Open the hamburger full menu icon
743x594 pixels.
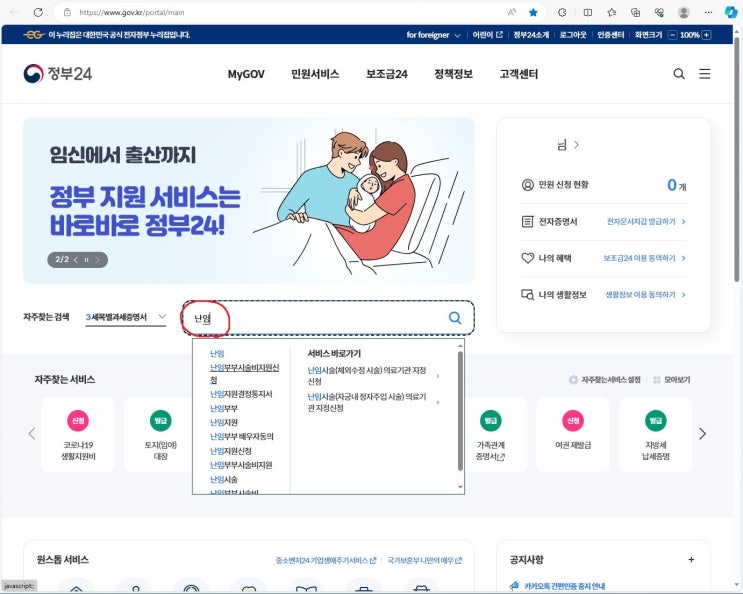coord(705,73)
